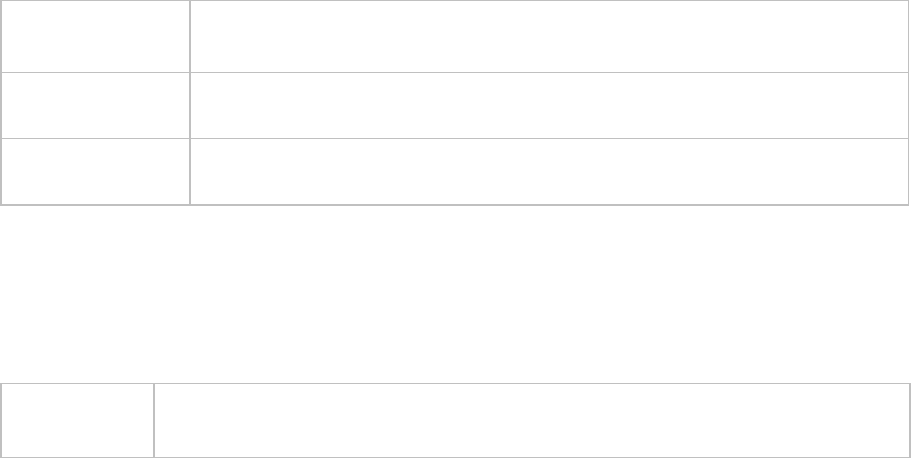The image size is (911, 458).
Task: Click the blank area between the two tables
Action: point(454,294)
